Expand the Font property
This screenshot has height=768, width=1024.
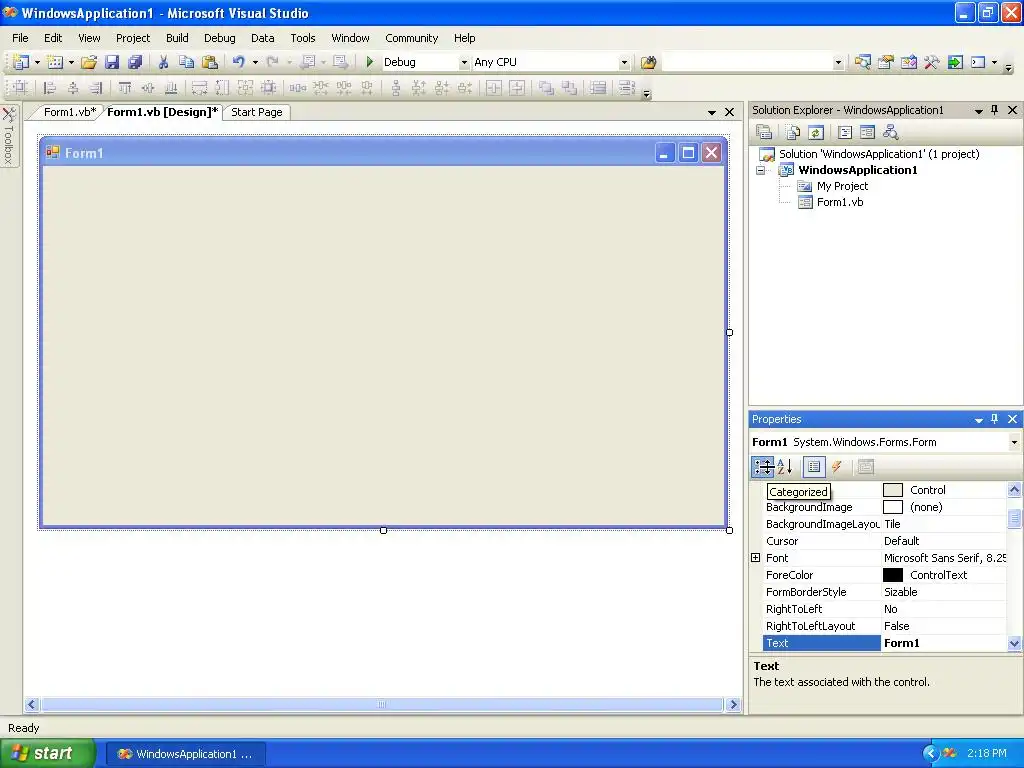pos(756,558)
